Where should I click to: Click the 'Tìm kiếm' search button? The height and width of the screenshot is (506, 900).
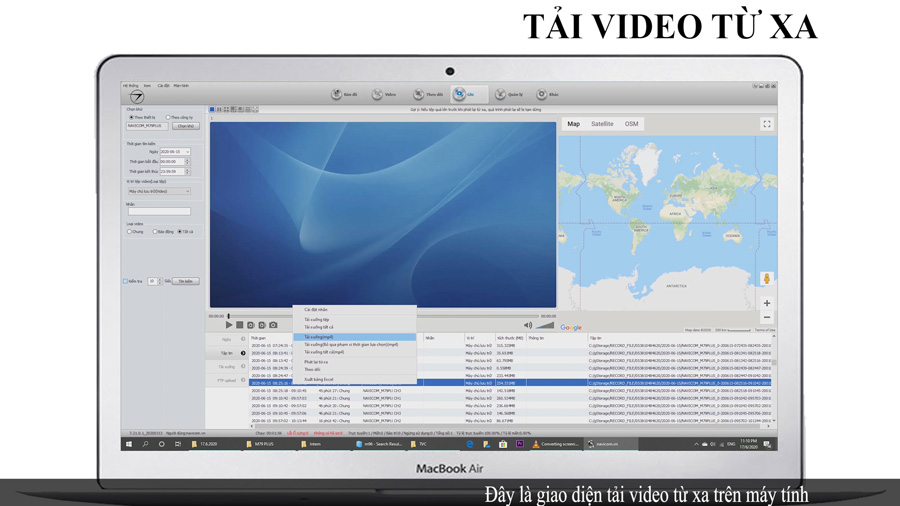(186, 281)
